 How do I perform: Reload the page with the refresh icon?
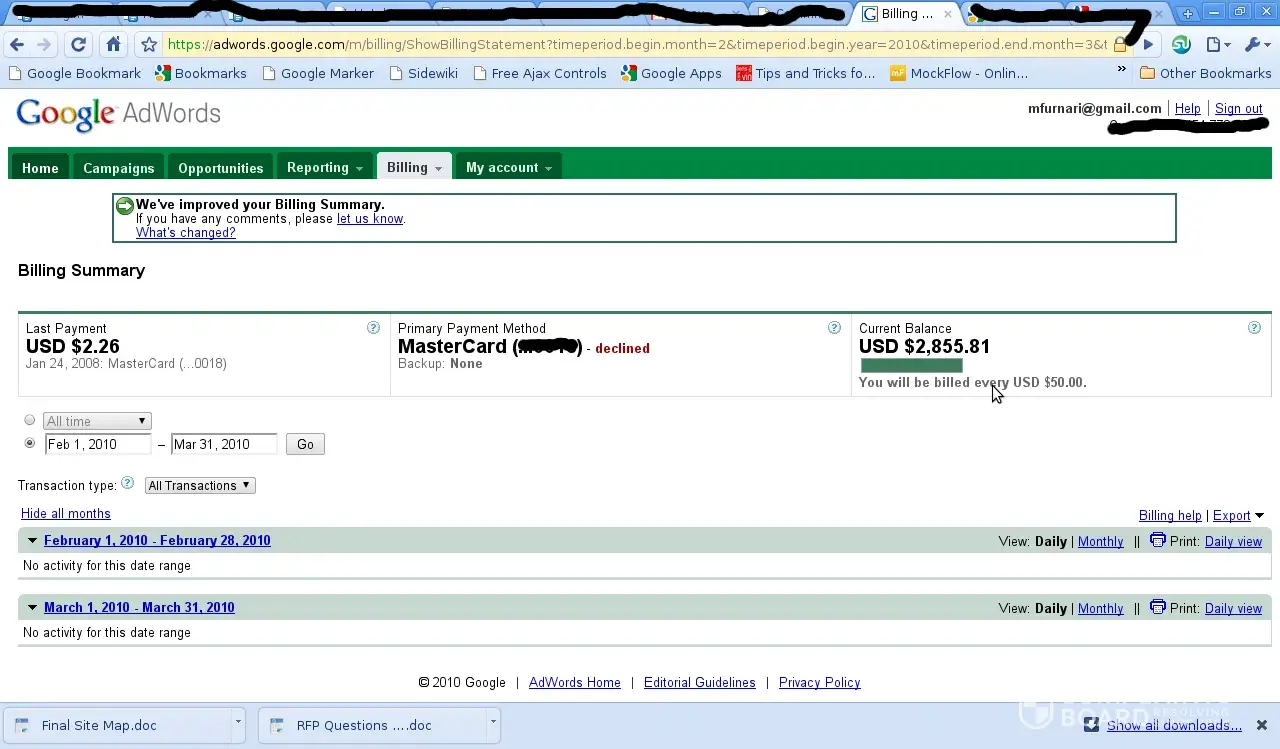click(x=78, y=45)
